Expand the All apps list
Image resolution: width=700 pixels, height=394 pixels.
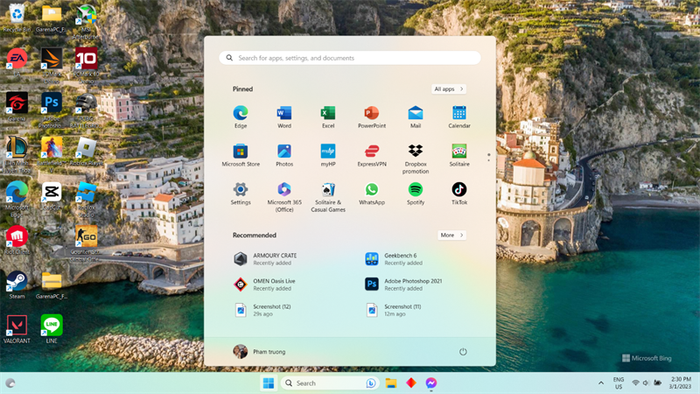point(448,89)
